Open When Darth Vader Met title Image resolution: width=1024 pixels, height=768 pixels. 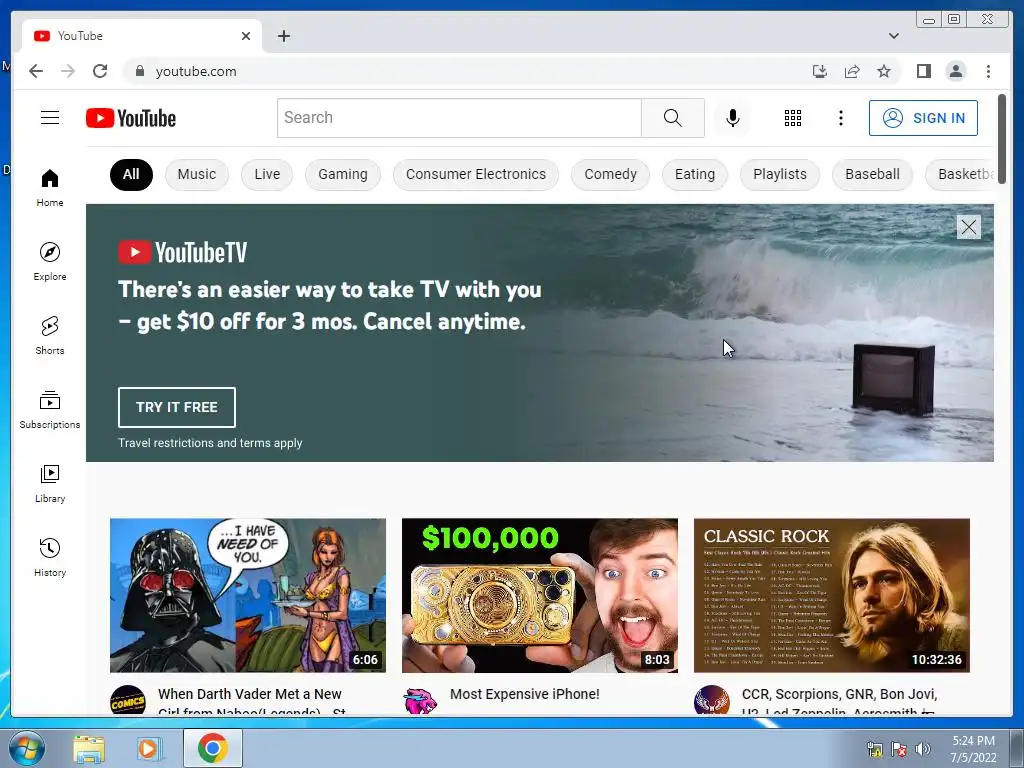(252, 702)
